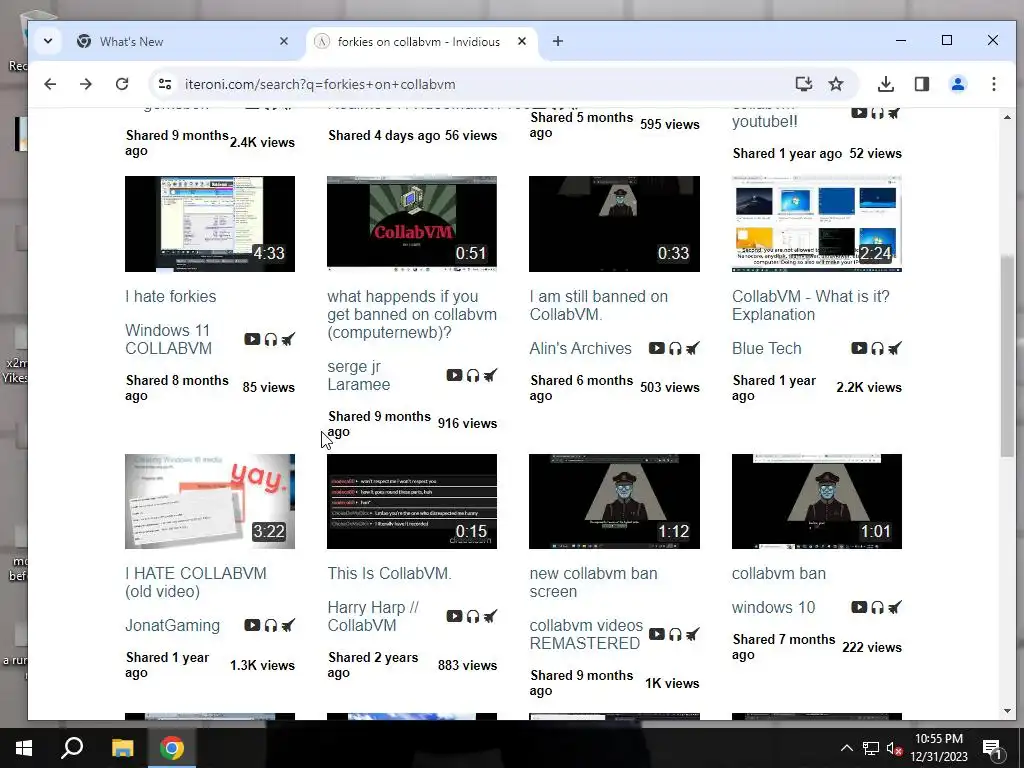Open I am still banned on CollabVM link
The image size is (1024, 768).
point(599,305)
